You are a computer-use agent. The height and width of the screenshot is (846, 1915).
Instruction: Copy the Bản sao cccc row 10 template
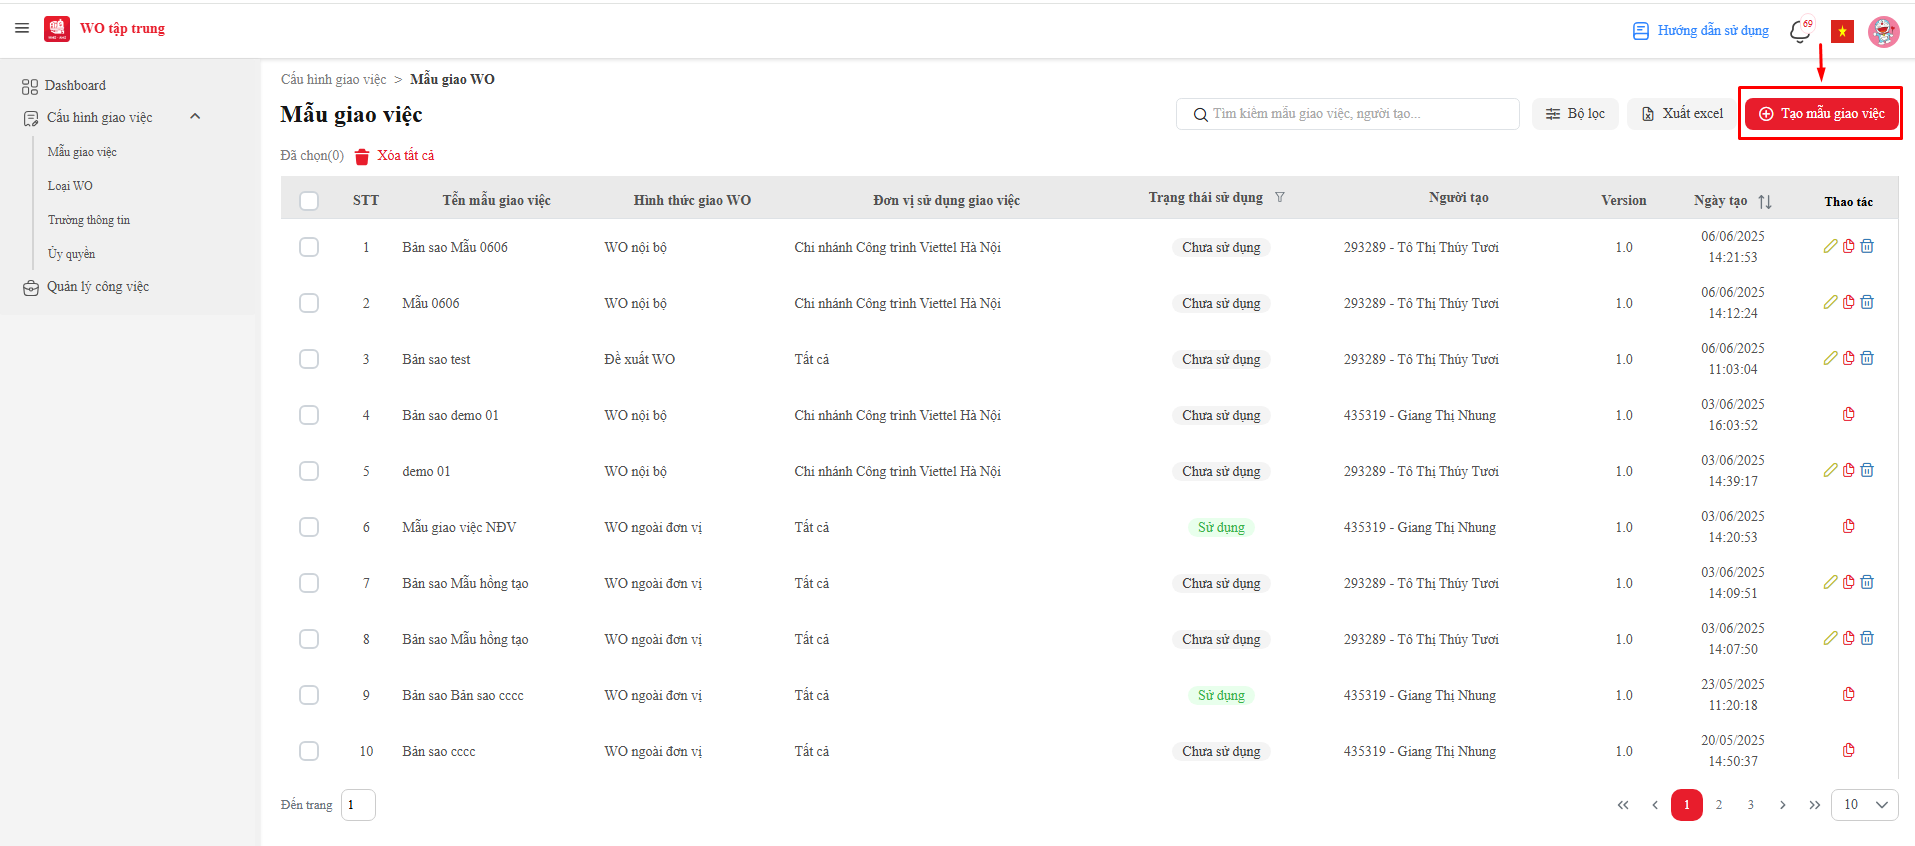click(x=1849, y=750)
